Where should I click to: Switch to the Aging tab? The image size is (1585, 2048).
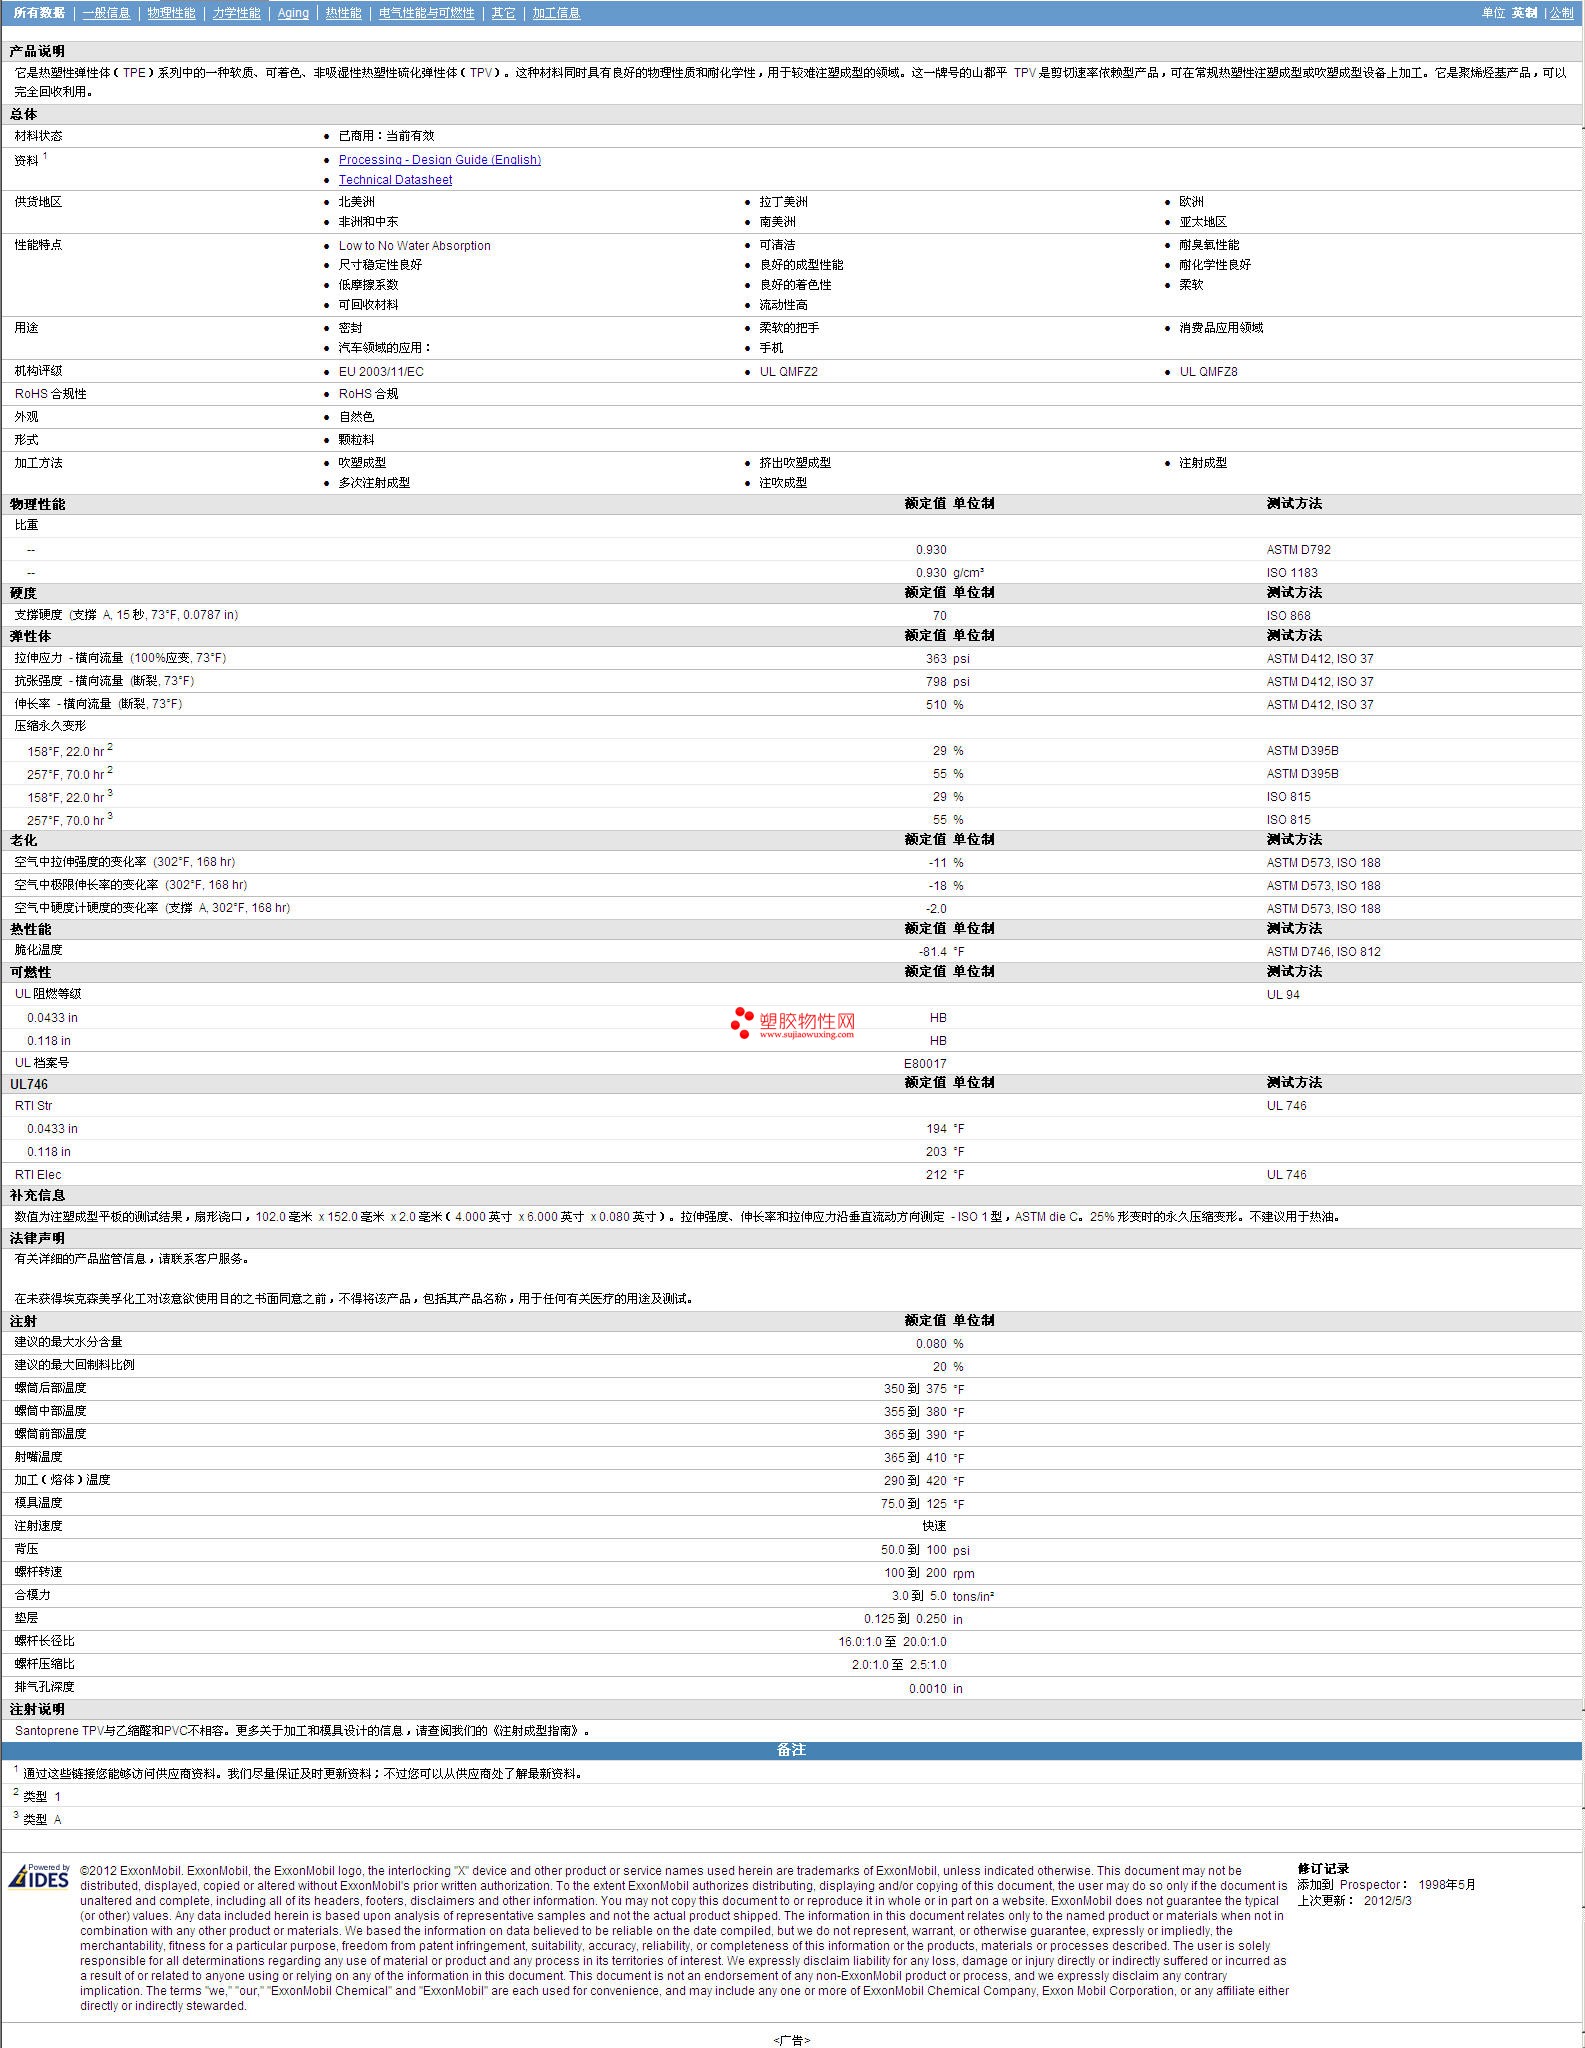click(x=293, y=13)
